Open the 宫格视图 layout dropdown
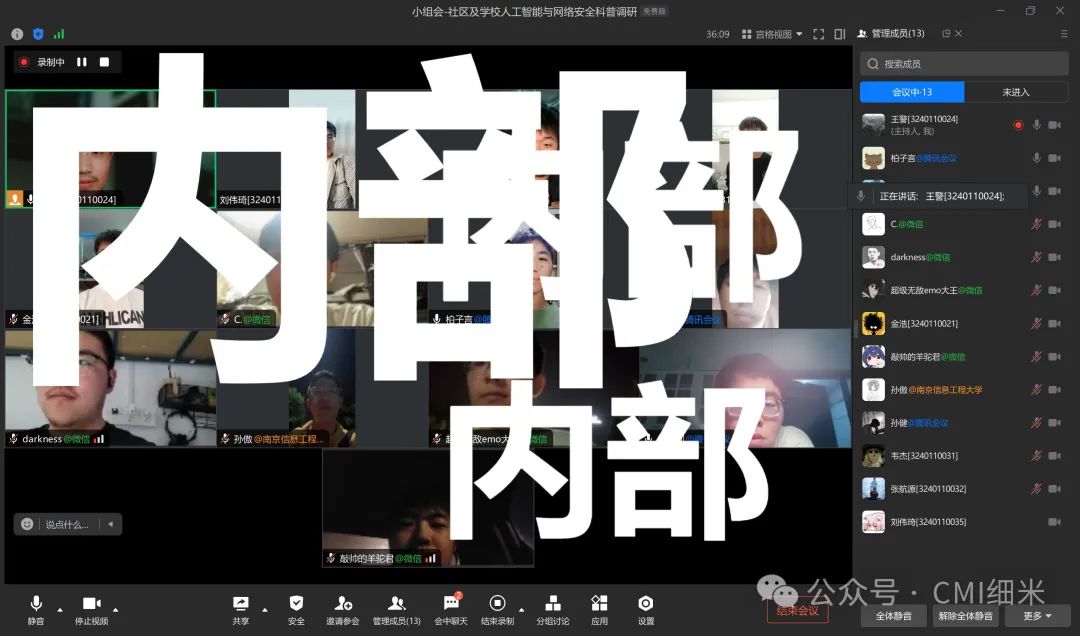Screen dimensions: 1080x636 click(x=772, y=34)
